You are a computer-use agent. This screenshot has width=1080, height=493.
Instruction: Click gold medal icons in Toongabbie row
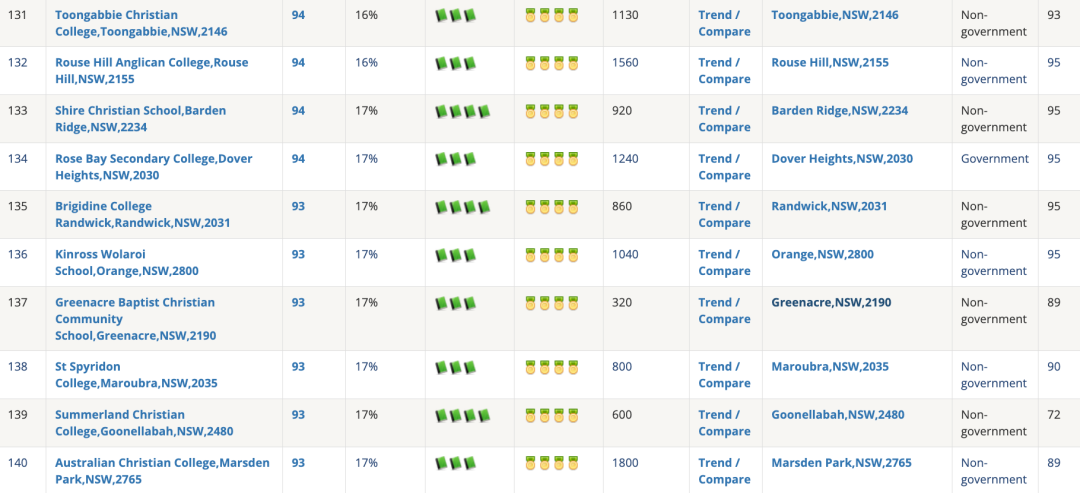pyautogui.click(x=552, y=15)
